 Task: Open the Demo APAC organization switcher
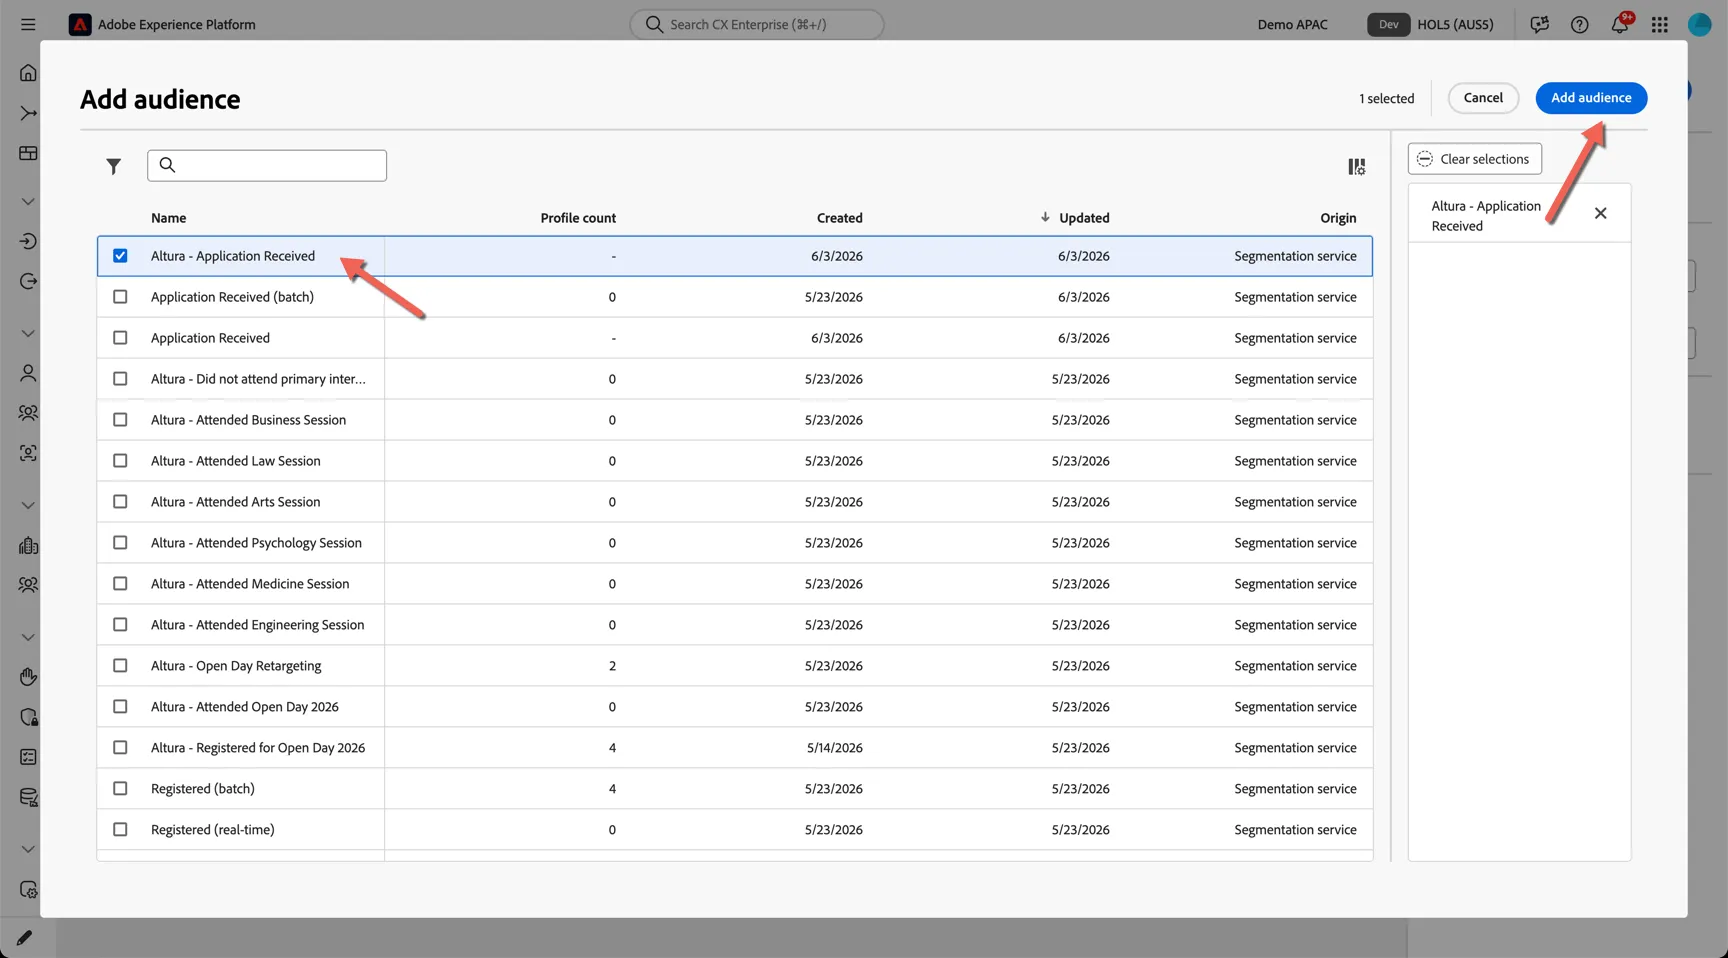point(1292,24)
